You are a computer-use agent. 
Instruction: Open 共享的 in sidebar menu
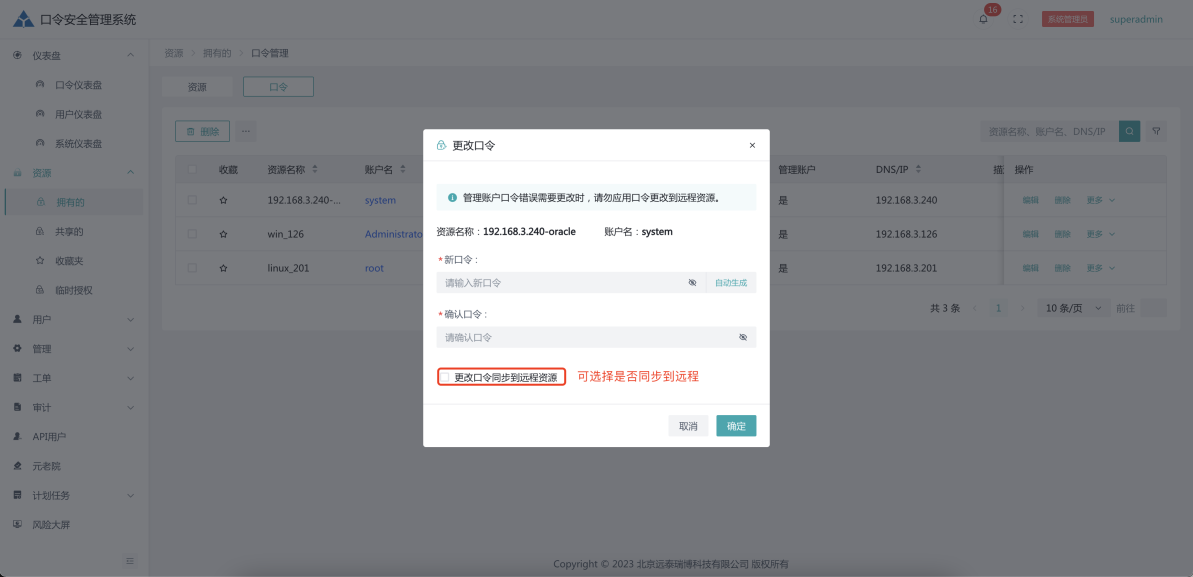click(x=69, y=231)
